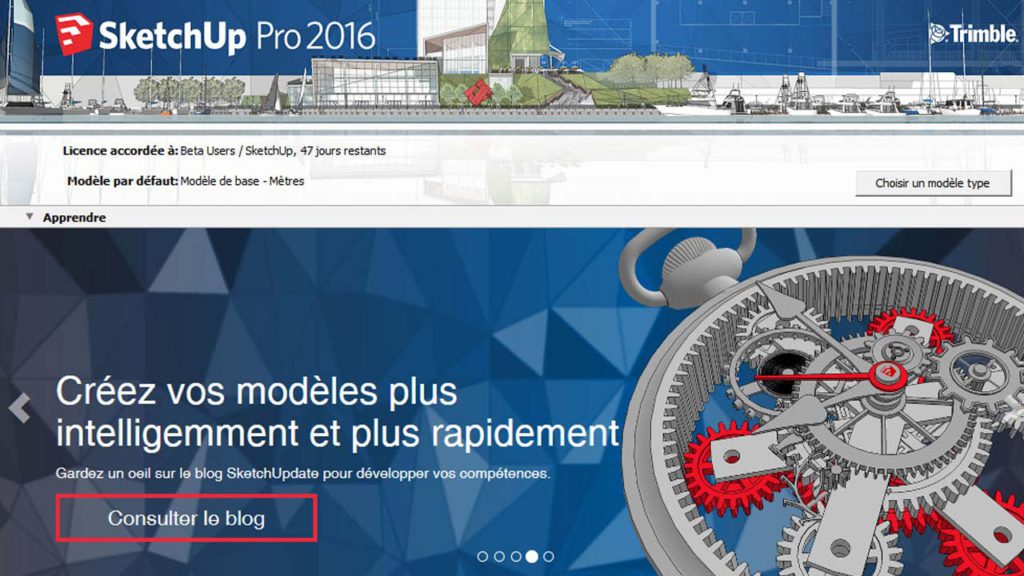The width and height of the screenshot is (1024, 576).
Task: Click the '47 jours restants' licence text
Action: (343, 151)
